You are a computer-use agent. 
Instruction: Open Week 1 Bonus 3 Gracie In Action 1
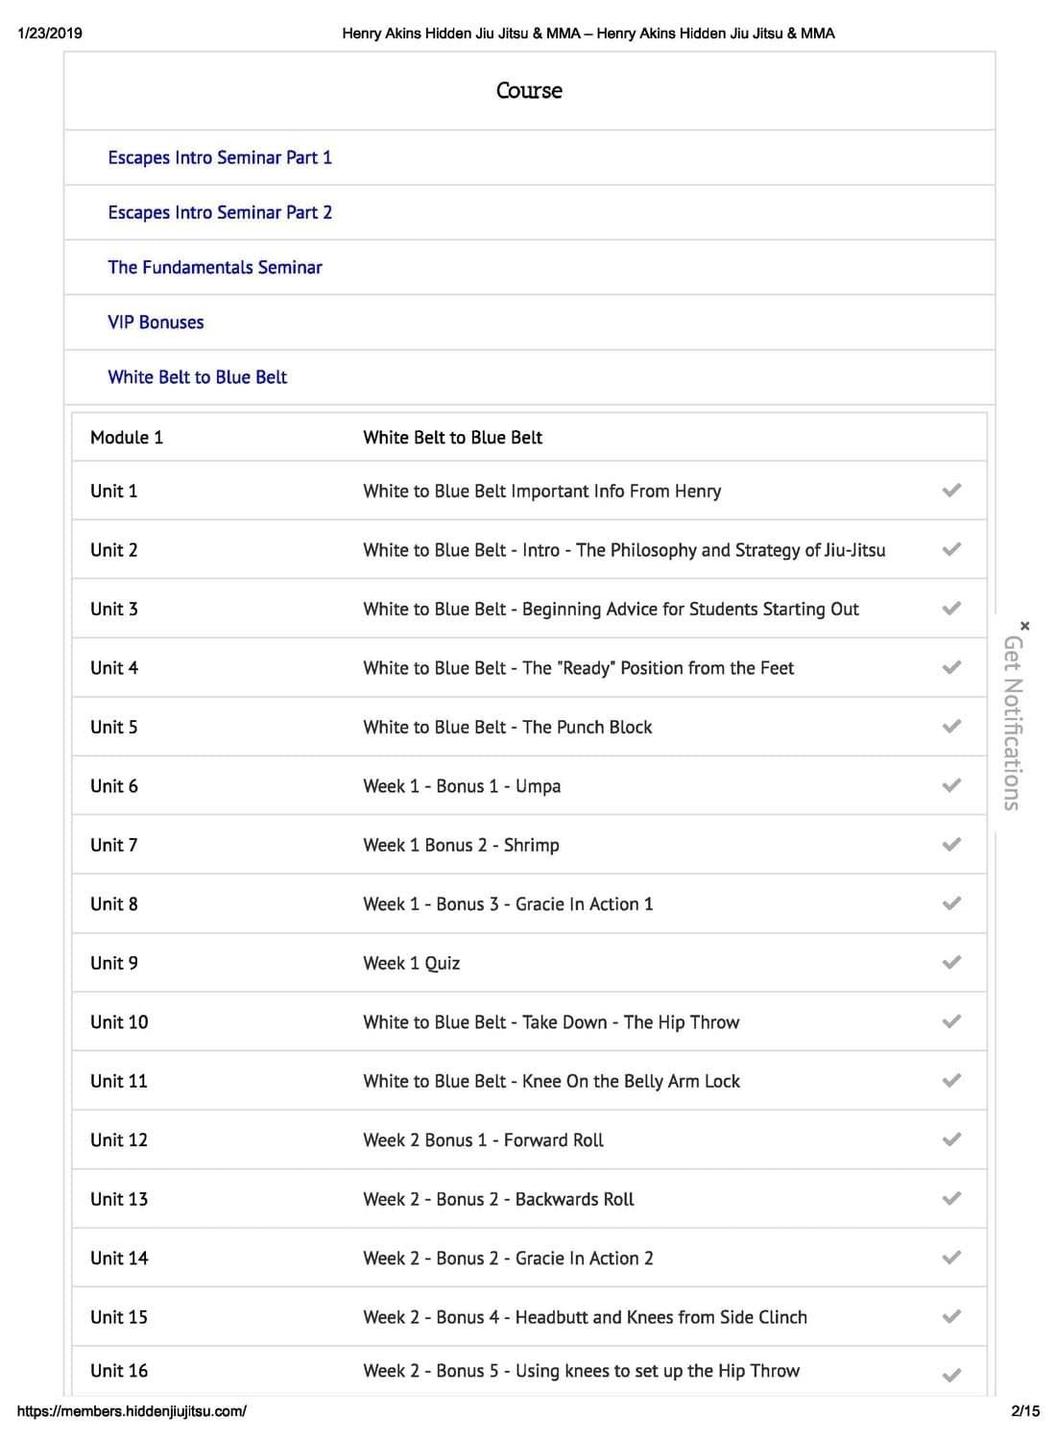point(508,904)
